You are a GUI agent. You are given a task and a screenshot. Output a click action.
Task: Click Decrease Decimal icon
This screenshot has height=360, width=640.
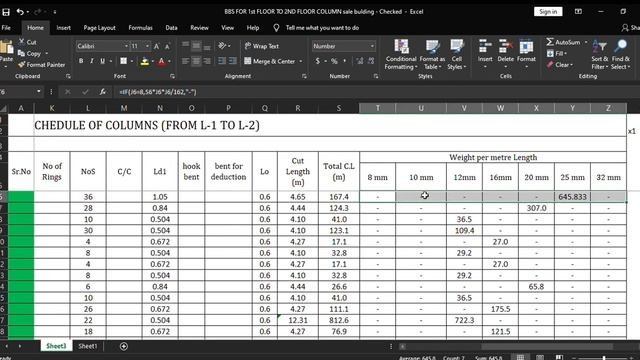(371, 61)
